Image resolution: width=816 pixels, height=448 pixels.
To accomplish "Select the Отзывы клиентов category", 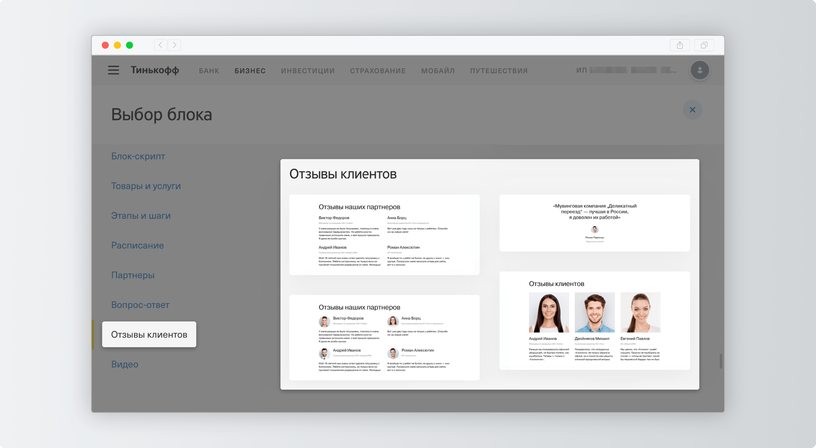I will coord(149,335).
